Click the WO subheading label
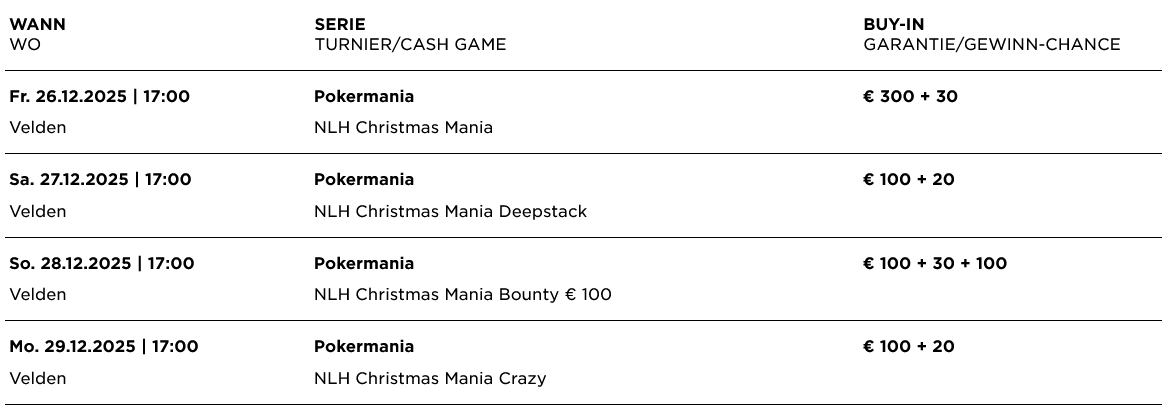This screenshot has width=1162, height=411. click(25, 44)
